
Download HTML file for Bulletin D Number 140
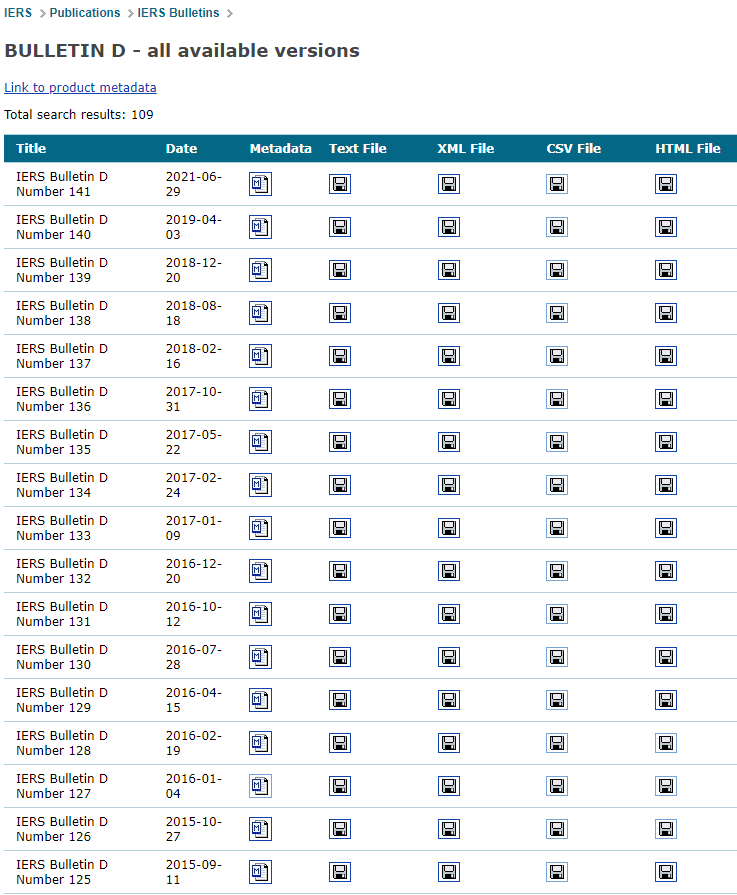click(x=666, y=227)
